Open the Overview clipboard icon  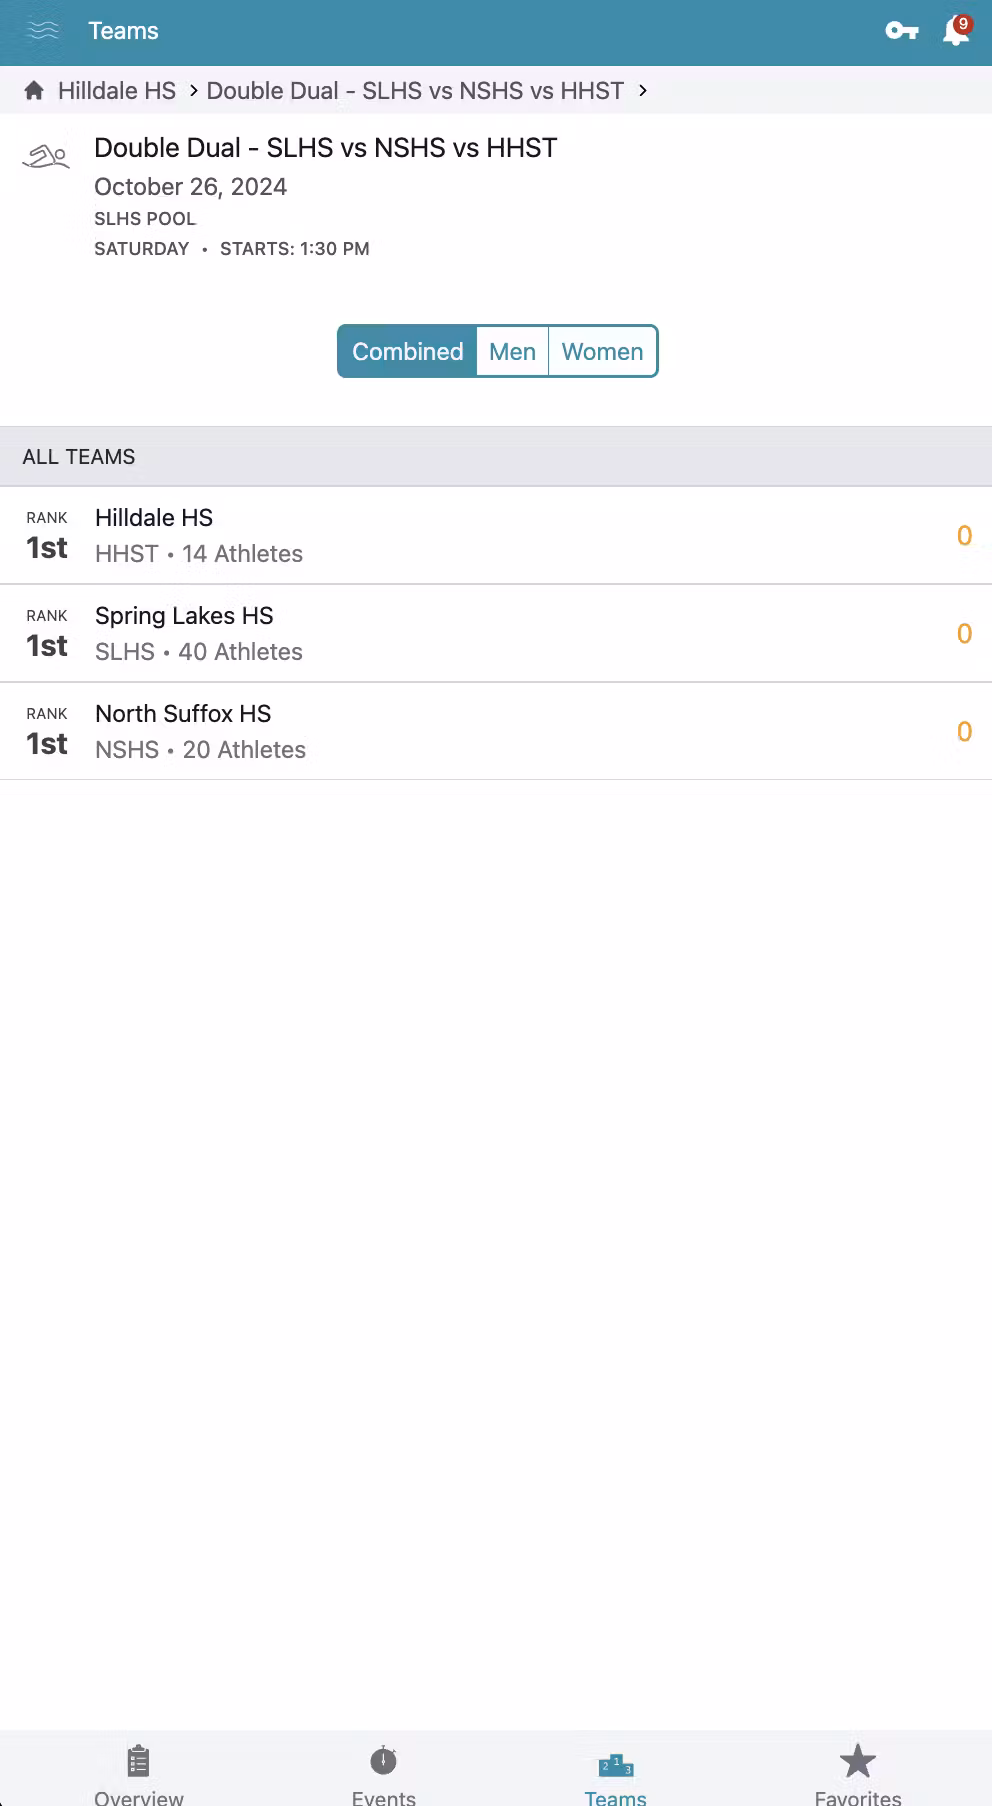(139, 1762)
